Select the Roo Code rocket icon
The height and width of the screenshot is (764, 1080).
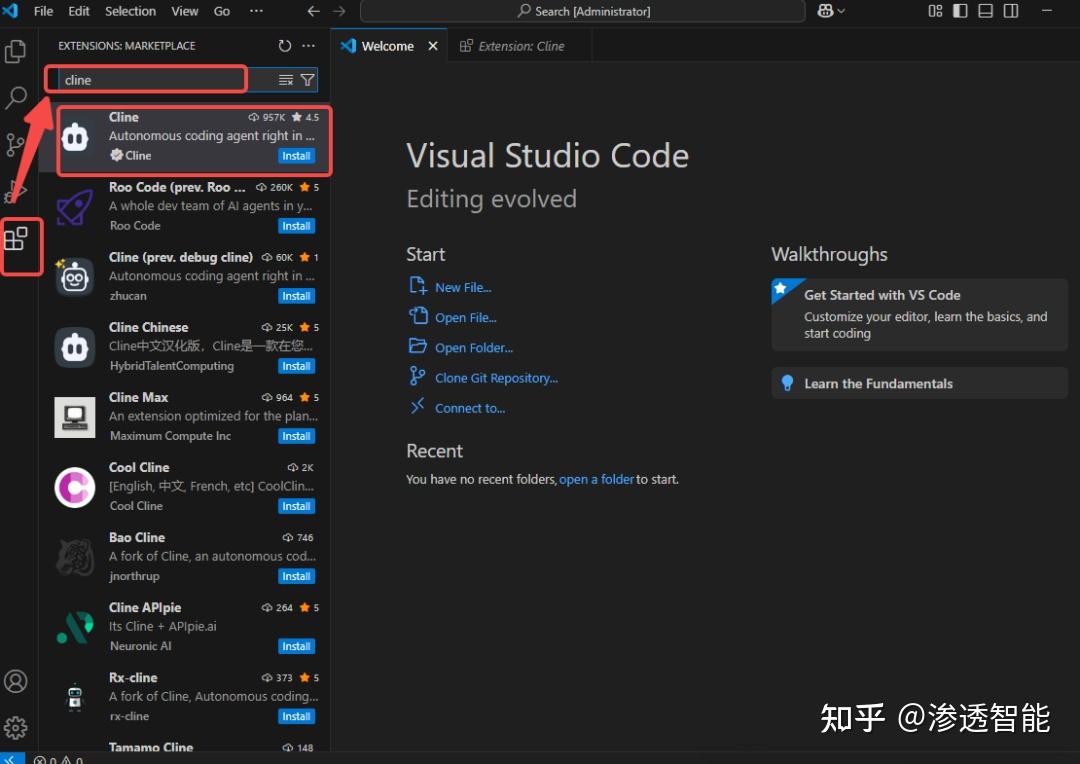pos(74,207)
